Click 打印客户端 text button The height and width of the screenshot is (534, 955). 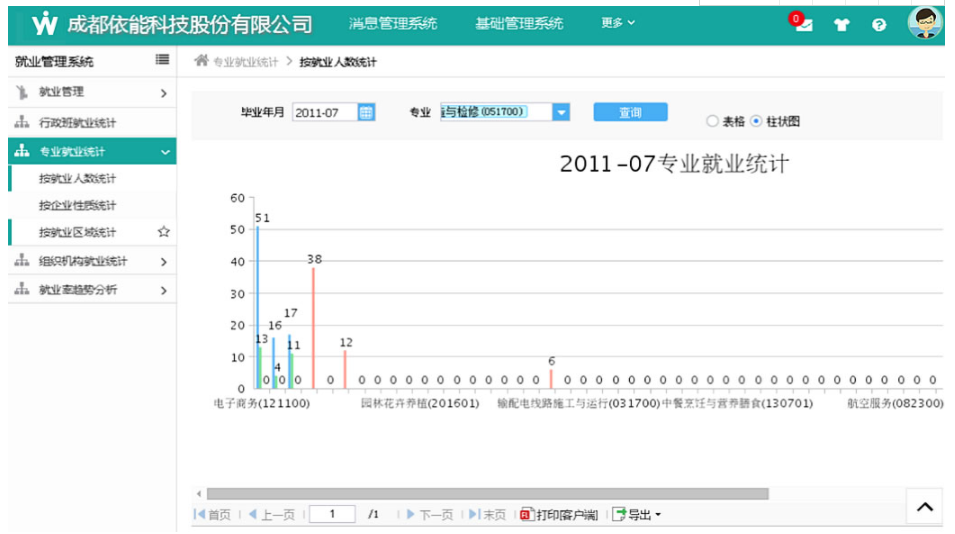(x=567, y=515)
